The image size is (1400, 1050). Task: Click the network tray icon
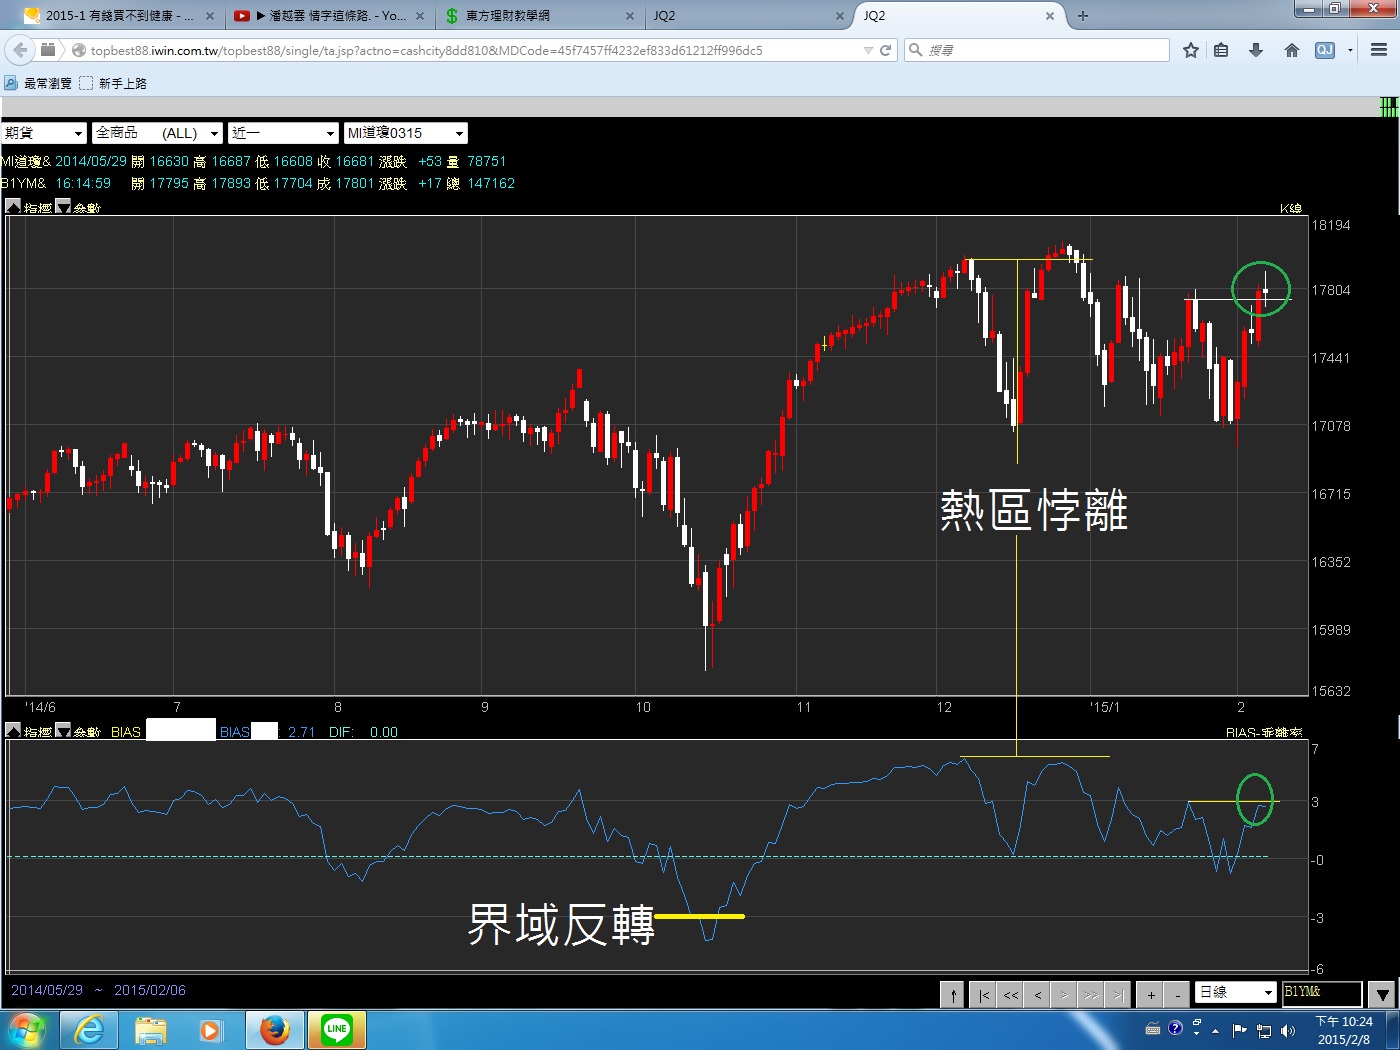1264,1030
